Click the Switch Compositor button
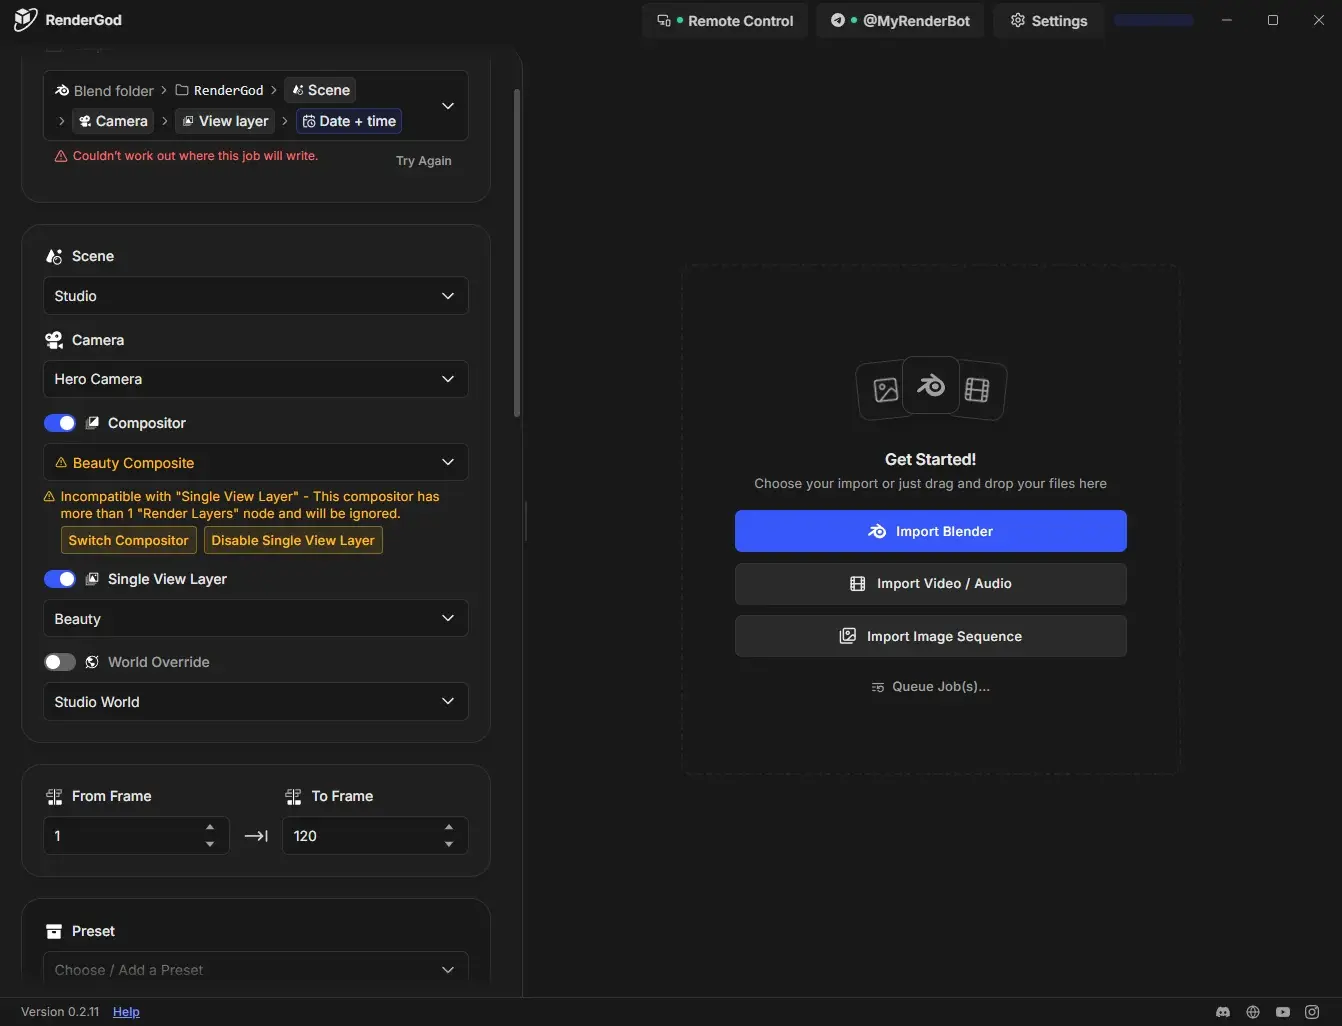Viewport: 1342px width, 1026px height. 128,540
